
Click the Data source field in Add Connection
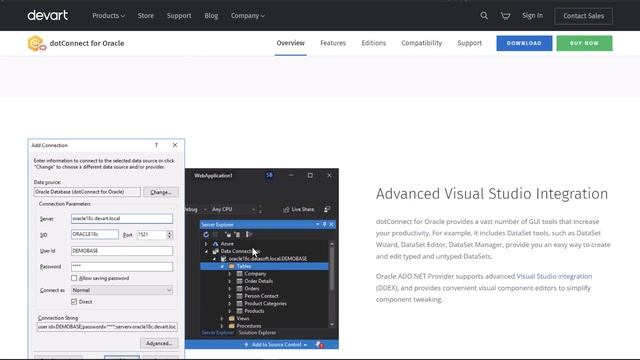pos(87,192)
